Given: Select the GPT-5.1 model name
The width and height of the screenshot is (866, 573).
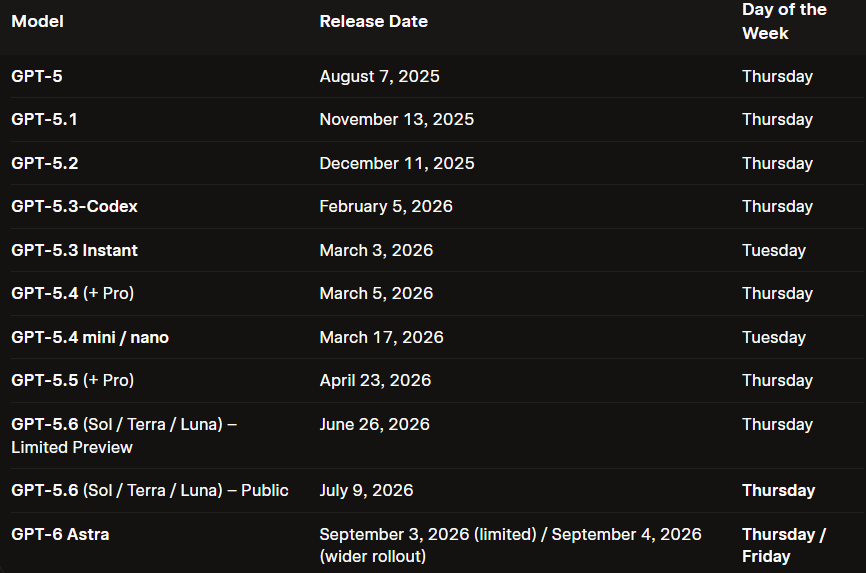Looking at the screenshot, I should [44, 119].
